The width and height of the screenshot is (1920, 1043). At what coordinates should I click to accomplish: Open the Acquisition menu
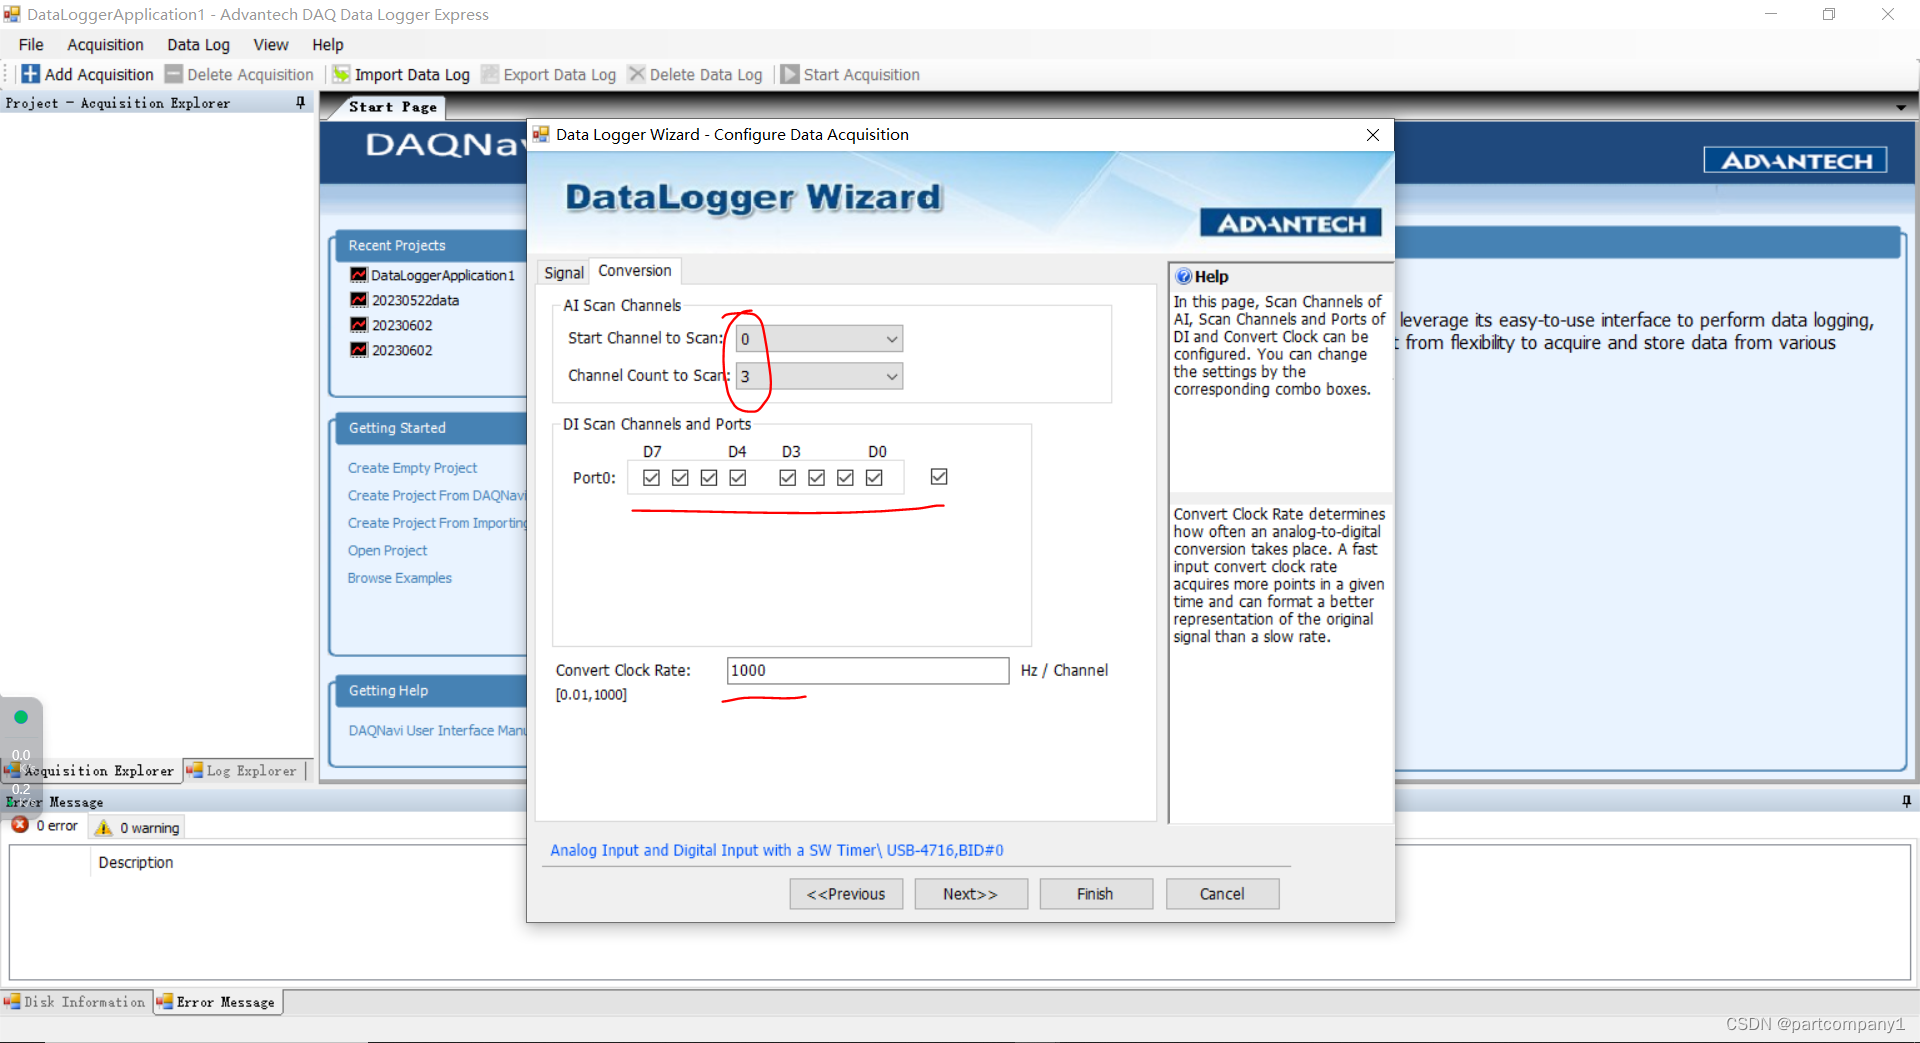pyautogui.click(x=105, y=45)
